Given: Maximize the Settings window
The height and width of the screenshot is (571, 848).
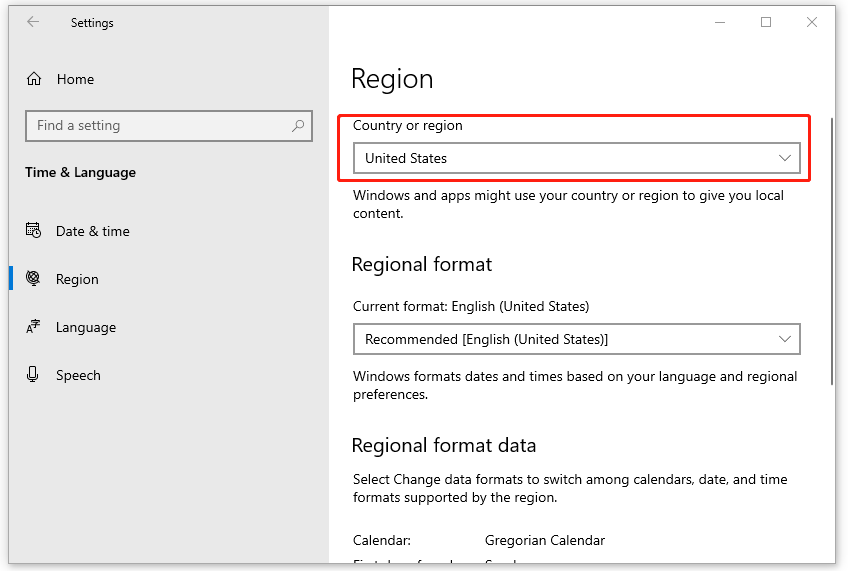Looking at the screenshot, I should (766, 22).
